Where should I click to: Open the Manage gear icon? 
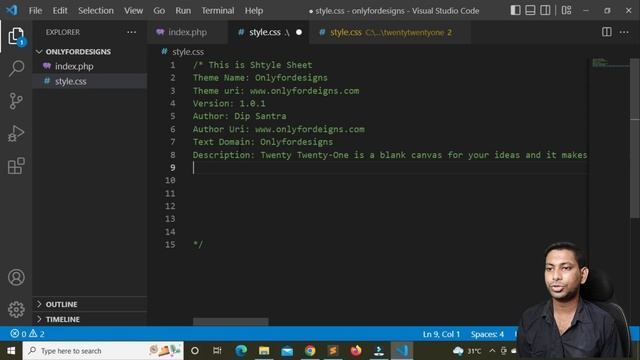(16, 309)
